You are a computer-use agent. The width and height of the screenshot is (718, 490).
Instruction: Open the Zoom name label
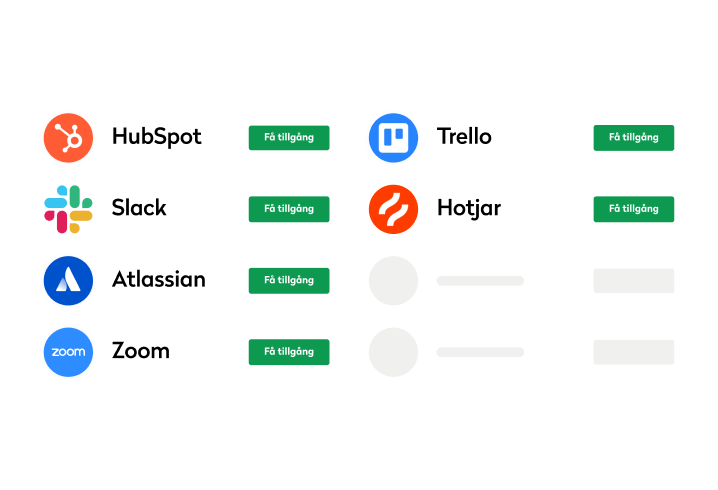[x=140, y=351]
